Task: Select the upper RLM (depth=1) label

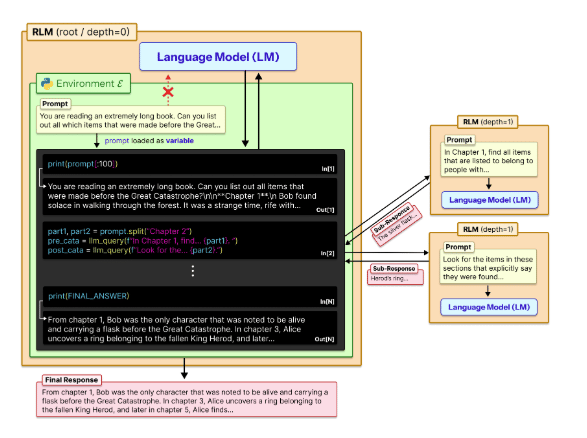Action: [488, 122]
